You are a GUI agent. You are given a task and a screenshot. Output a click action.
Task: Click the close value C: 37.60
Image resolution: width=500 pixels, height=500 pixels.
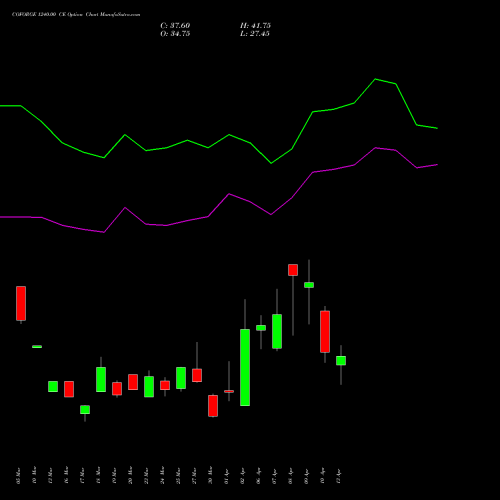175,26
